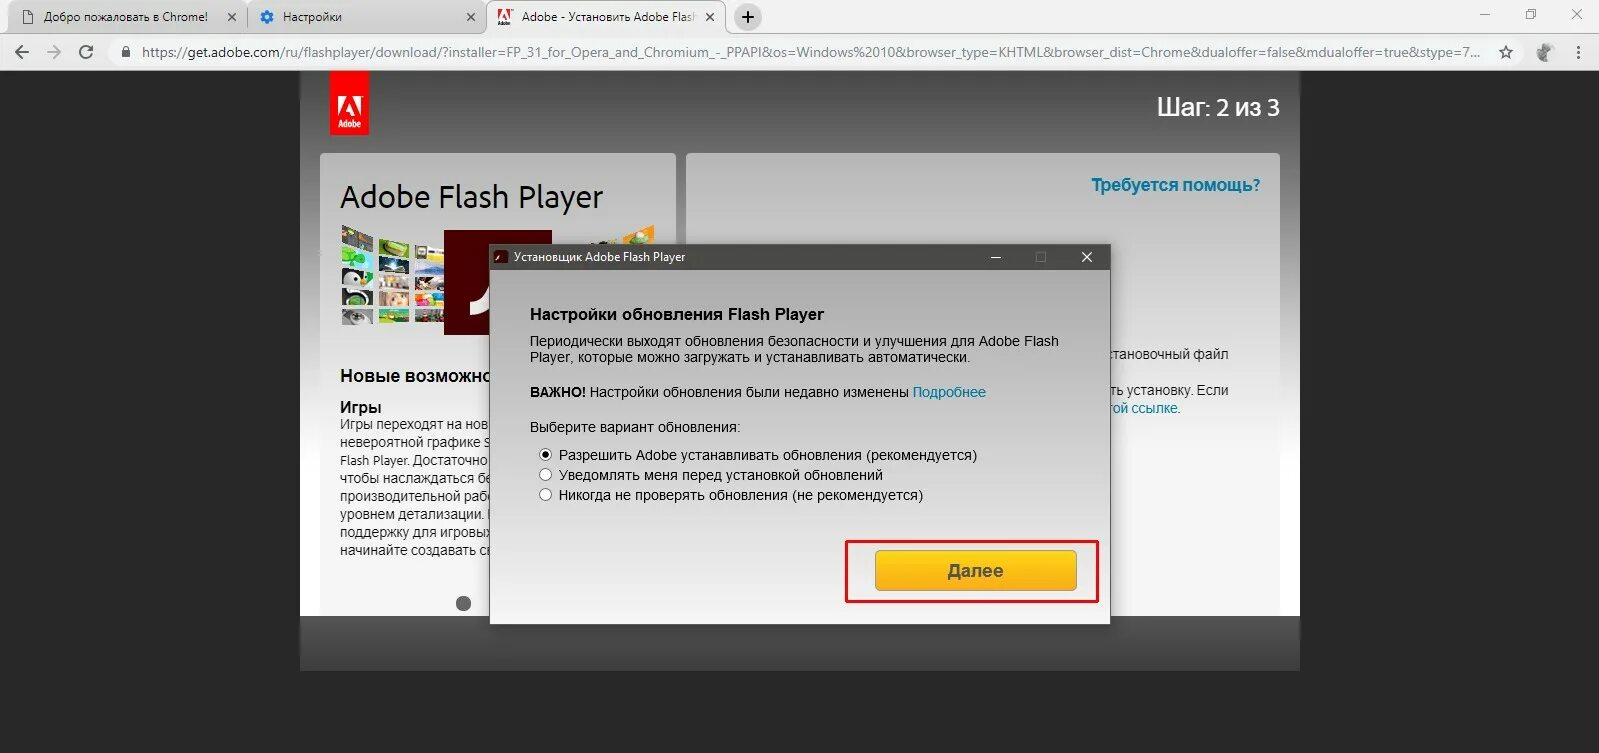Minimize the Chrome window
This screenshot has height=753, width=1599.
coord(1485,15)
